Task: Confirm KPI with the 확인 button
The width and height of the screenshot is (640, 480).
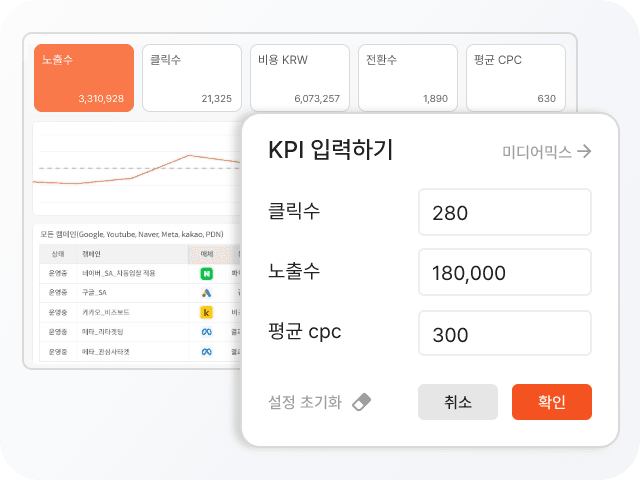Action: [552, 402]
